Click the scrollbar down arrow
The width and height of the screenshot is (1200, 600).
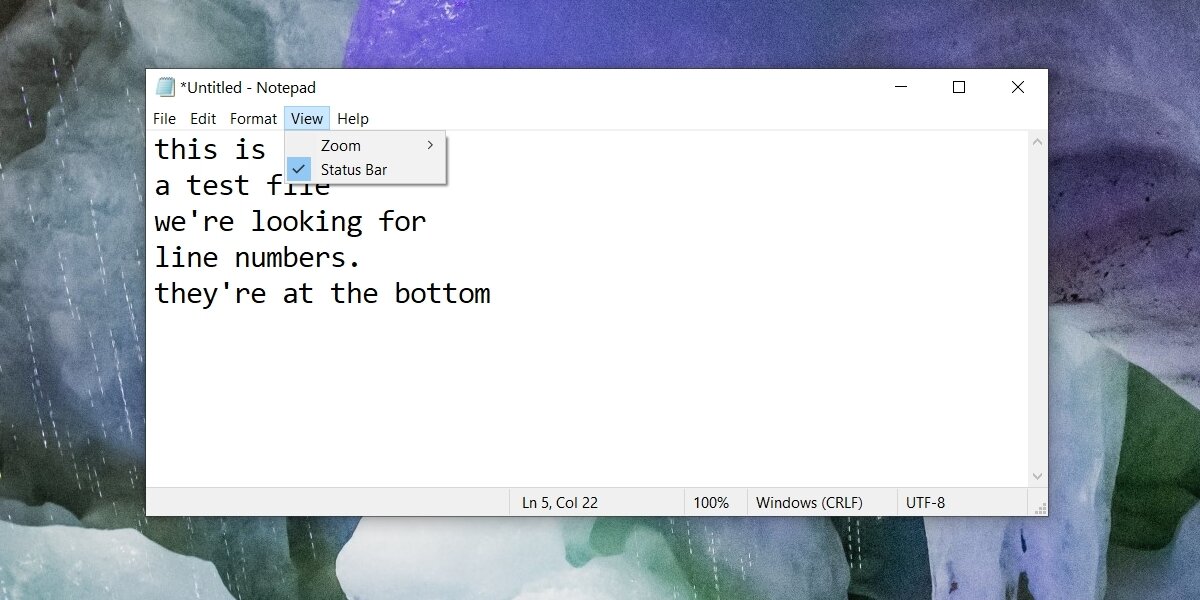click(1038, 477)
